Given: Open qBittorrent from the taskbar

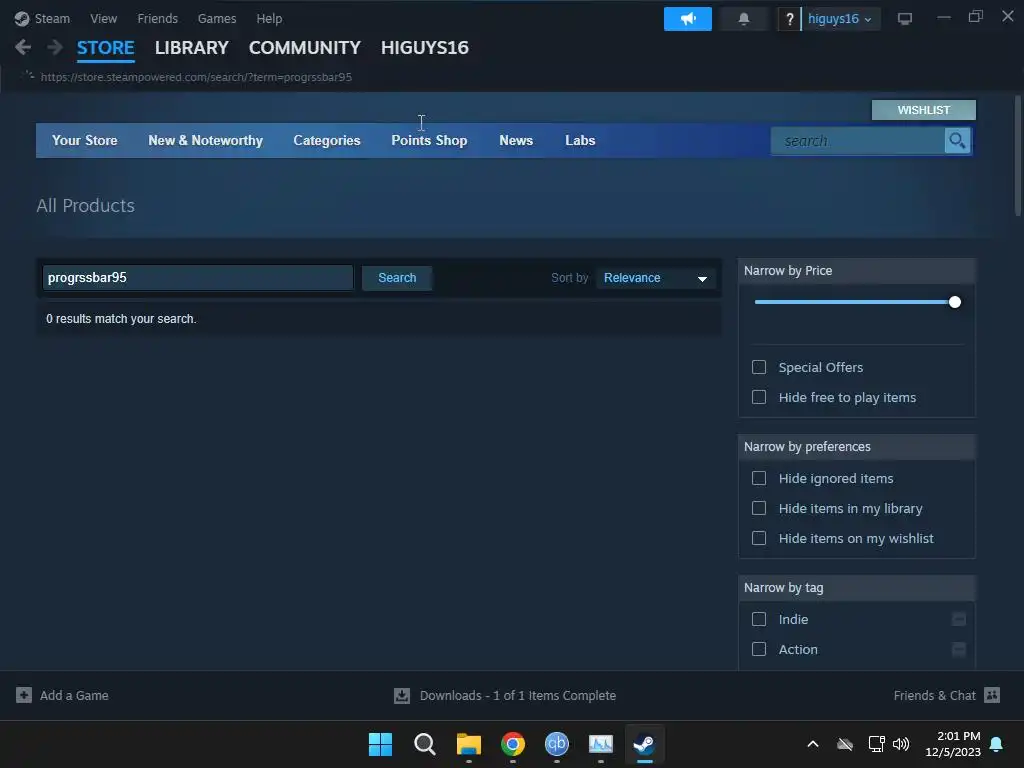Looking at the screenshot, I should tap(556, 744).
